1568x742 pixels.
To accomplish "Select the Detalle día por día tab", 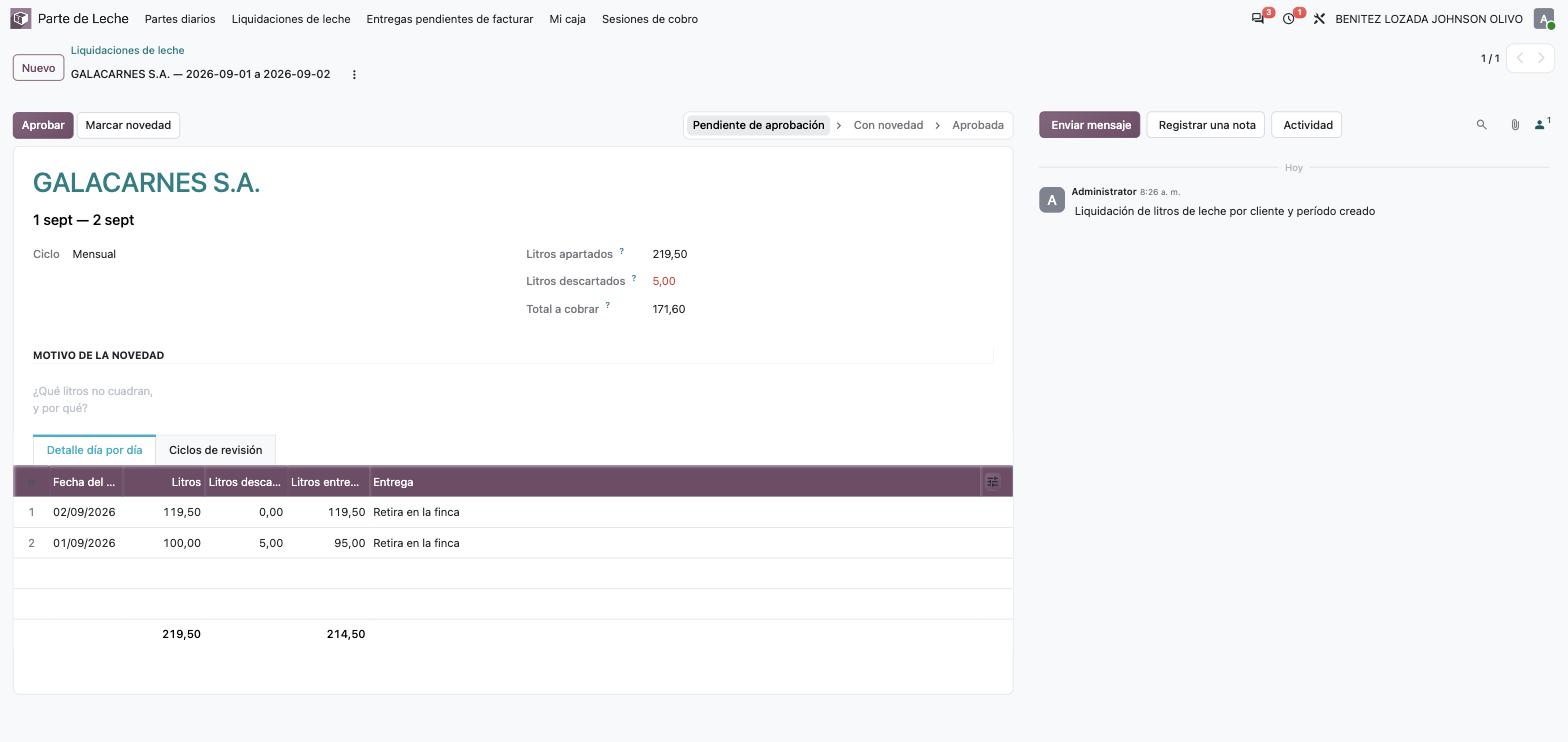I will pyautogui.click(x=94, y=450).
